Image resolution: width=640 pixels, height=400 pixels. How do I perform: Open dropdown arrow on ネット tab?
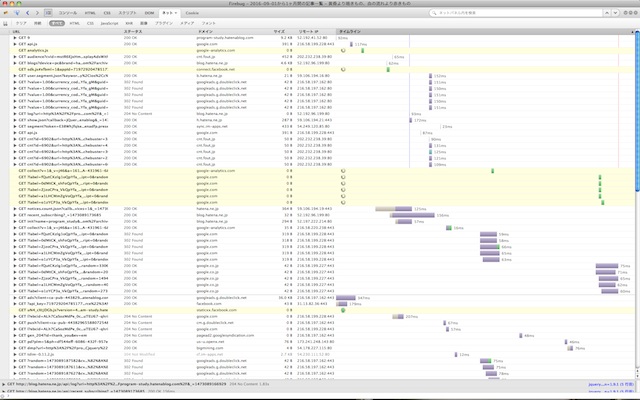176,13
